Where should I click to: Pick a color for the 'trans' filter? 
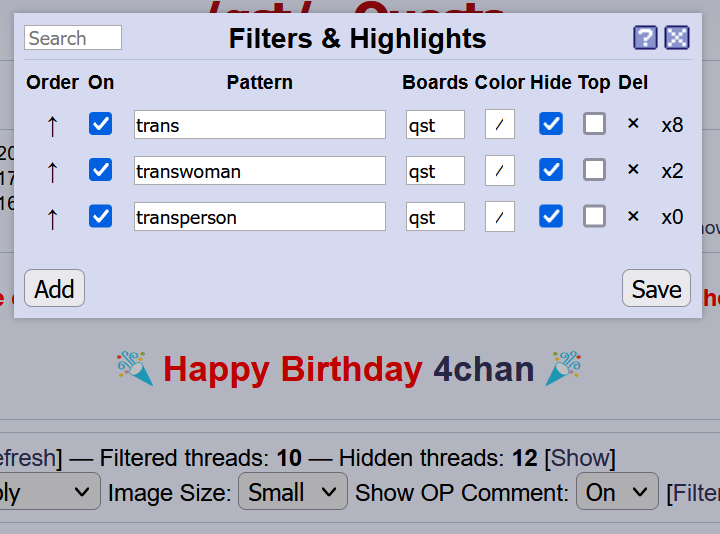click(x=500, y=124)
